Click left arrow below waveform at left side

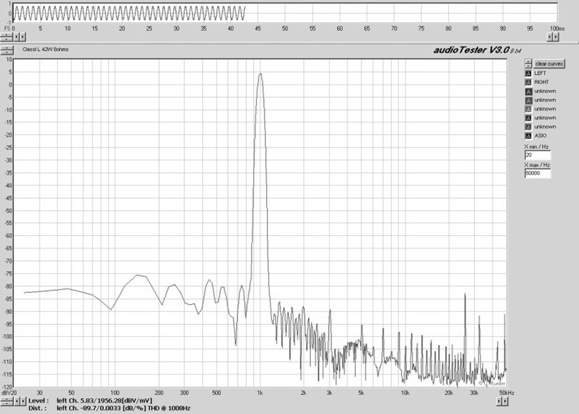pos(17,37)
